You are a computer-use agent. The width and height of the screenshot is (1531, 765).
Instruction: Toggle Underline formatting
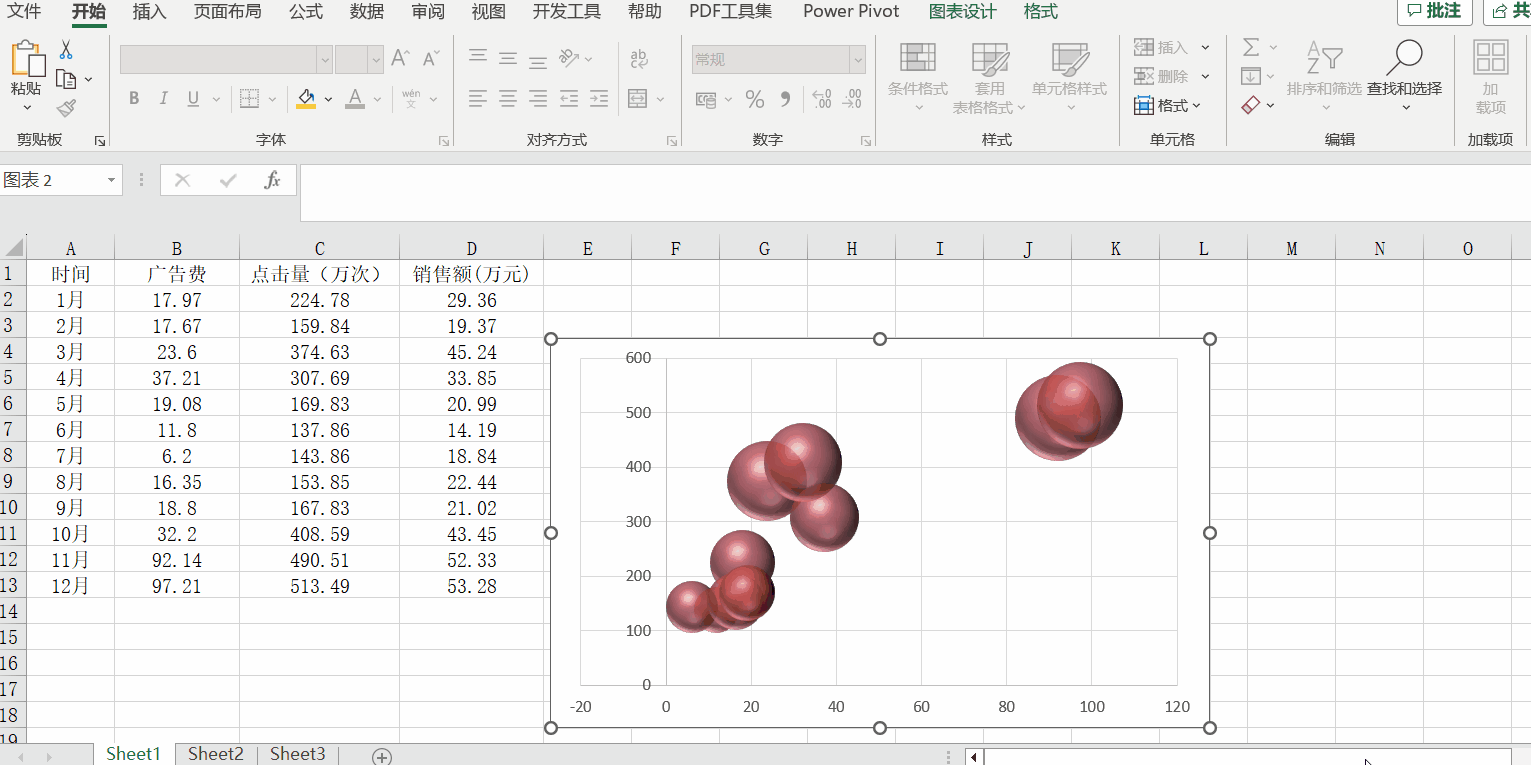pyautogui.click(x=191, y=99)
